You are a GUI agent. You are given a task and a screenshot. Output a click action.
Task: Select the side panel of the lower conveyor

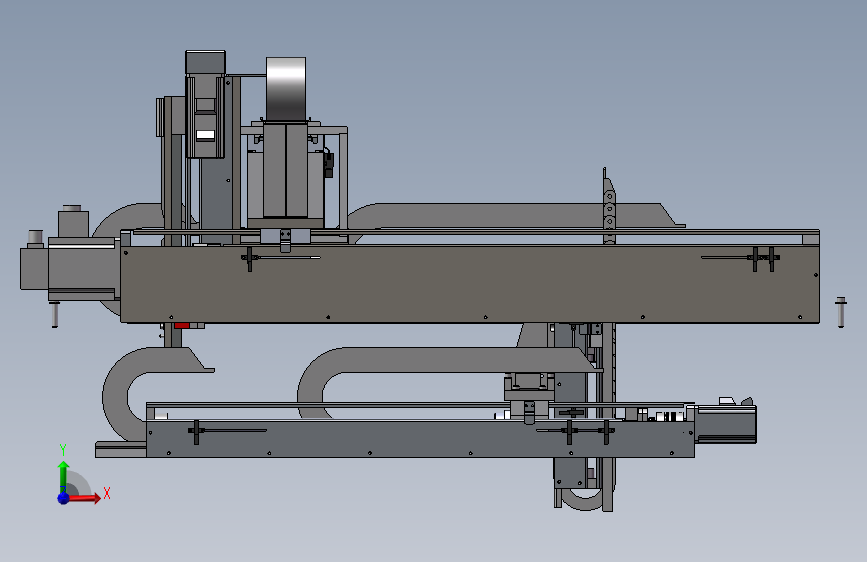pyautogui.click(x=420, y=439)
